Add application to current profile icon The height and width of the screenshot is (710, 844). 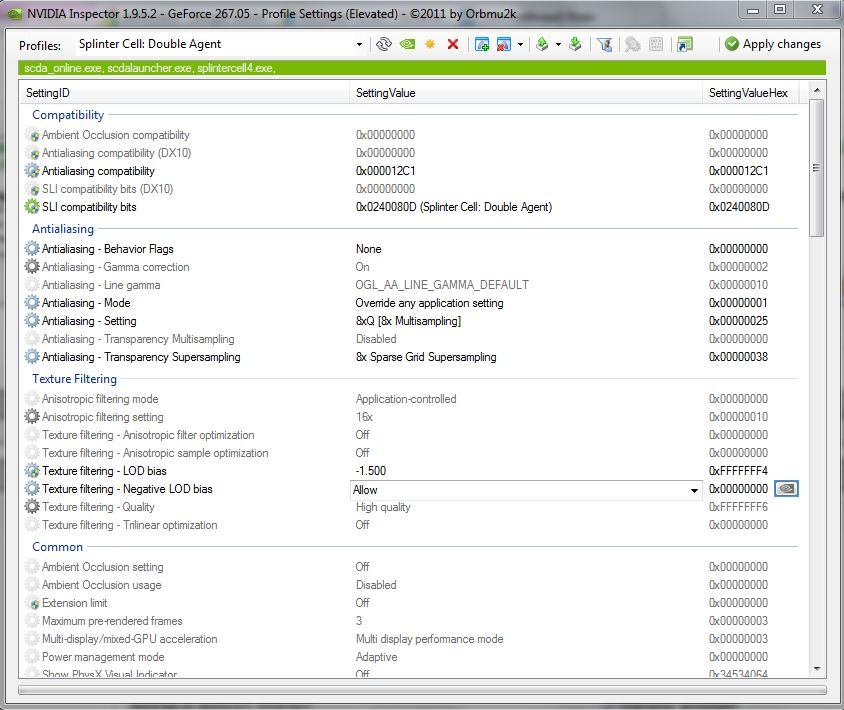pyautogui.click(x=482, y=44)
